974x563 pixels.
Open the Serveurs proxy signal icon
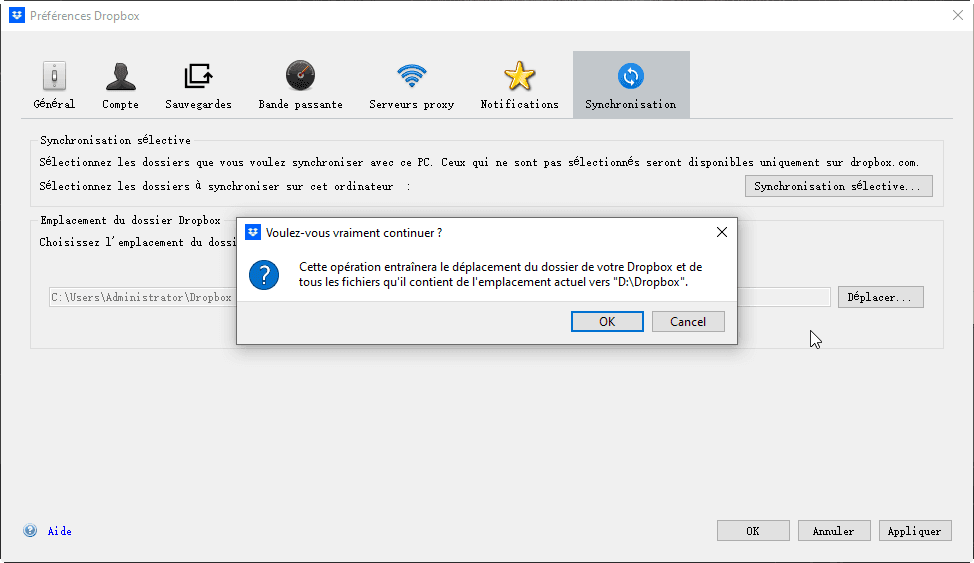(411, 77)
